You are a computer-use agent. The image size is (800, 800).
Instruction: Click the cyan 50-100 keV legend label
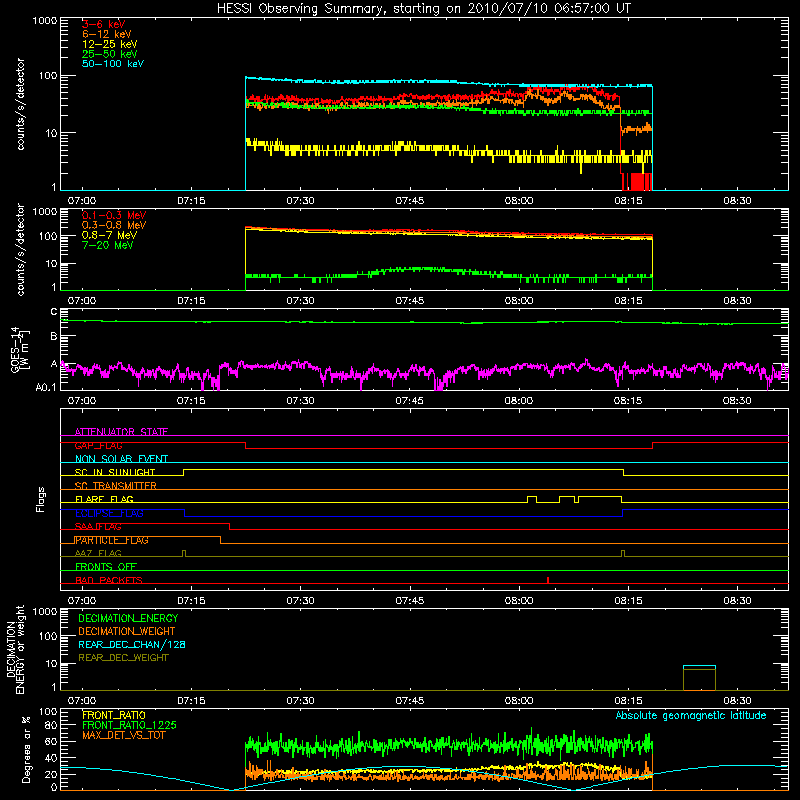[x=113, y=64]
